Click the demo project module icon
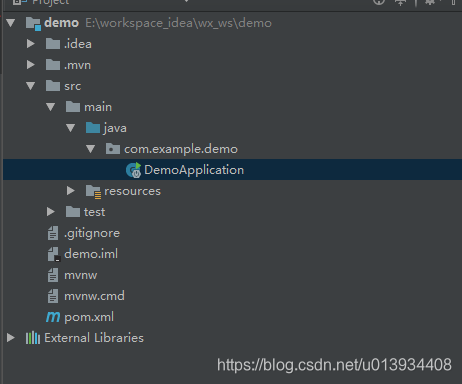This screenshot has height=384, width=462. [x=33, y=24]
